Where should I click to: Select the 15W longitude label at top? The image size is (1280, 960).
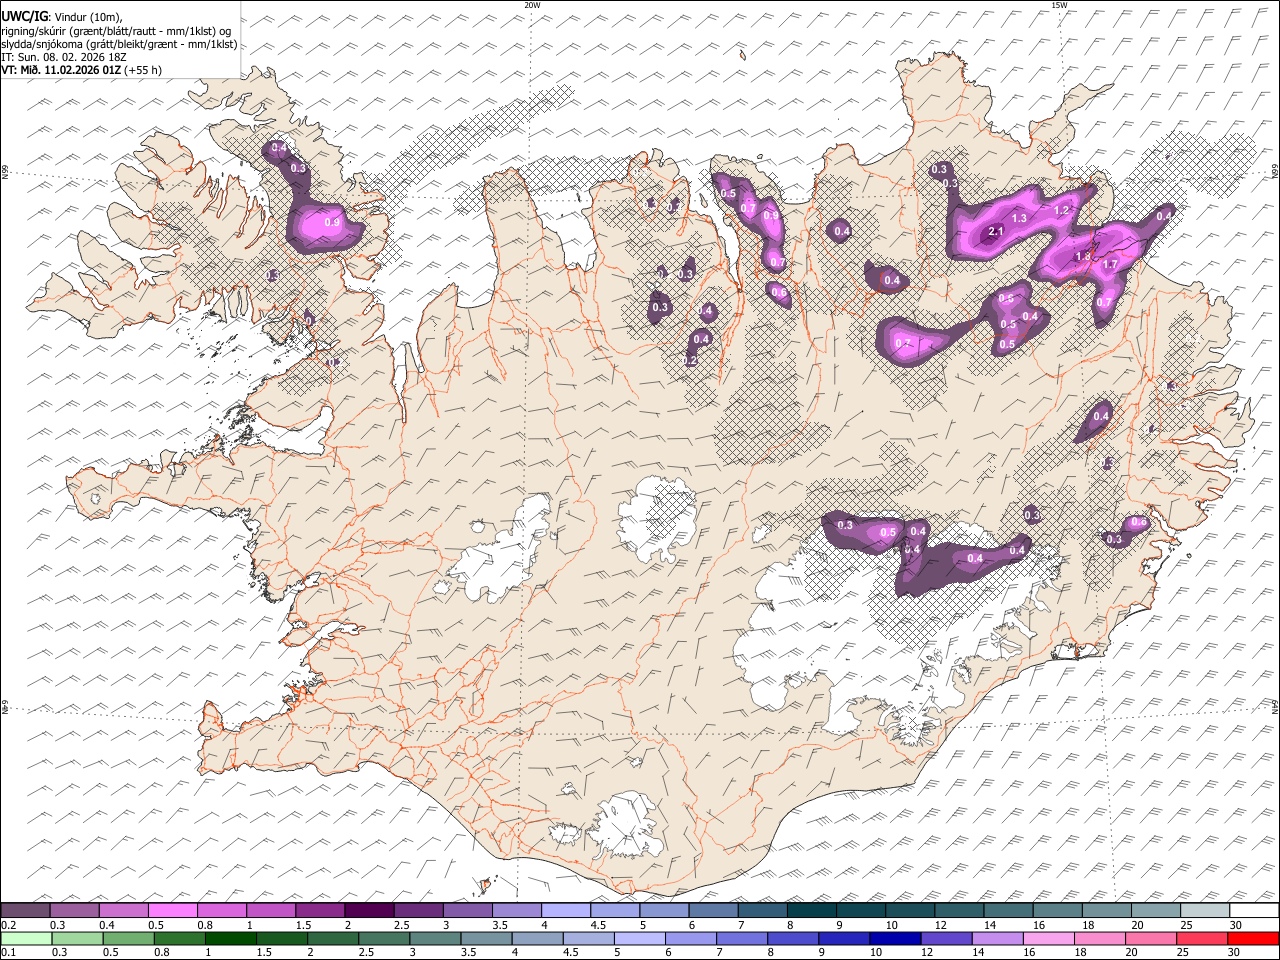(1059, 5)
